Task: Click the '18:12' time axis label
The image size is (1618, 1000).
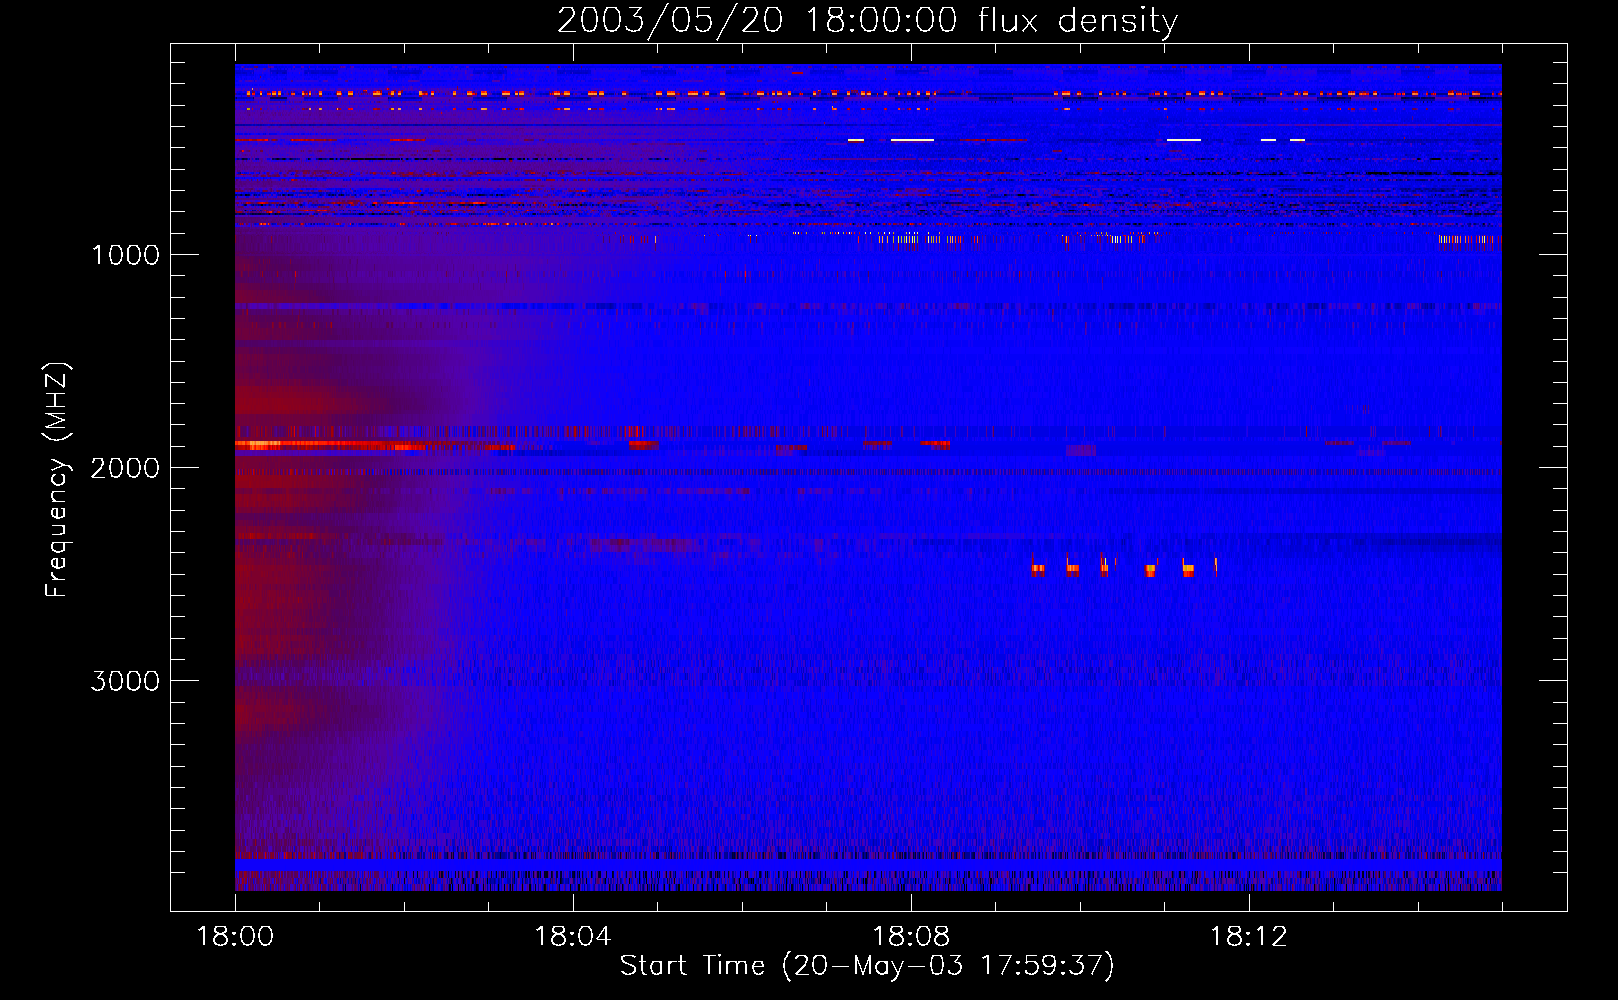Action: click(x=1249, y=937)
